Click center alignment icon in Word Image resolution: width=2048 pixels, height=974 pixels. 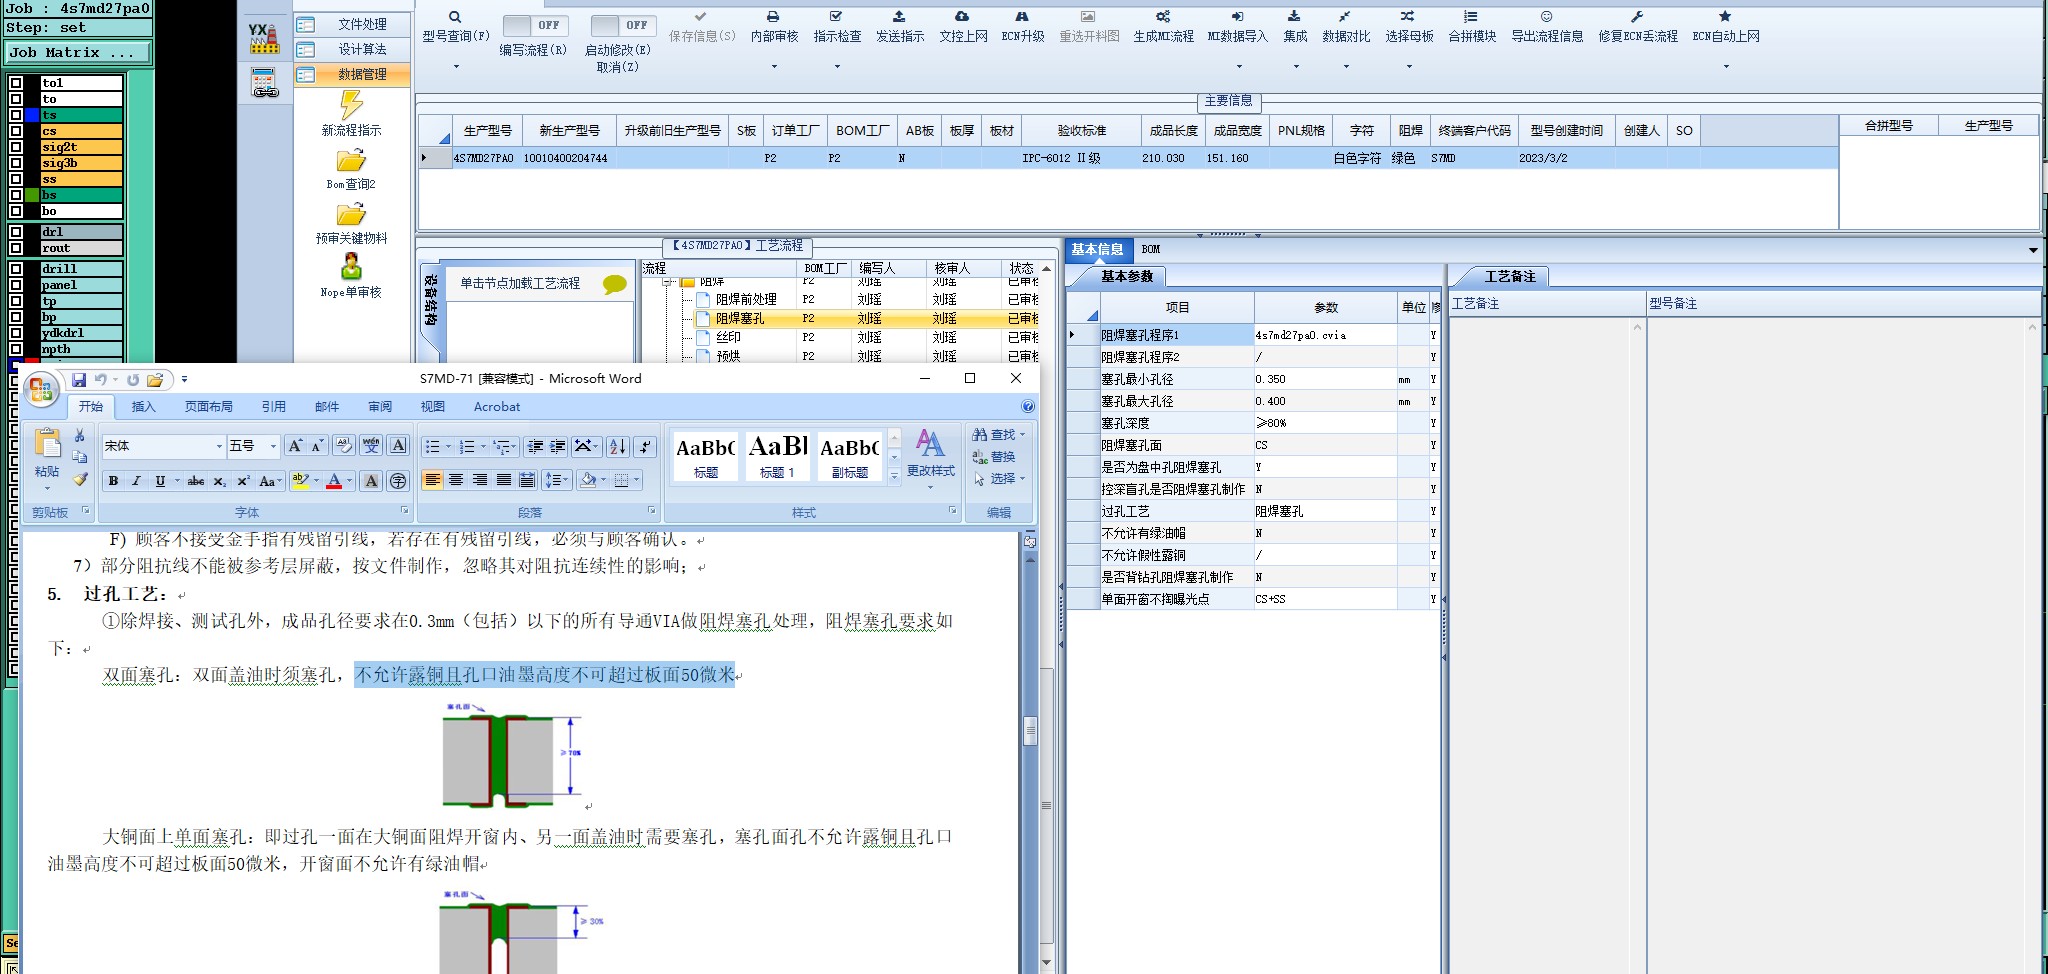tap(456, 481)
